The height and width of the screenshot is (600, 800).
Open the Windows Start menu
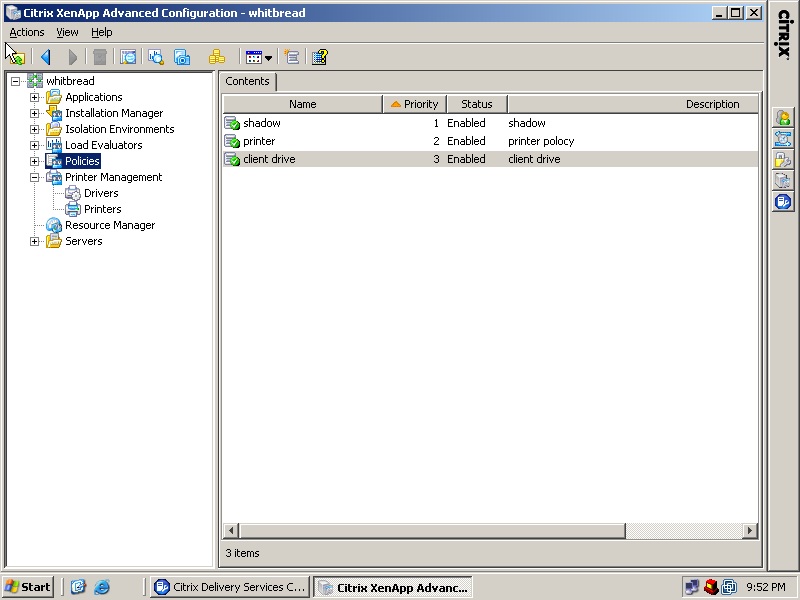(28, 587)
